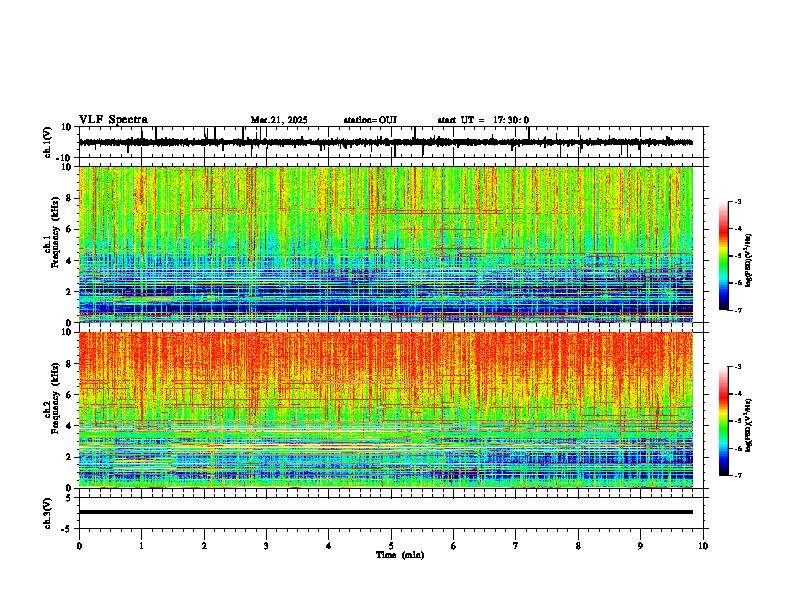
Task: Click the "Time (min)" axis title
Action: coord(400,555)
